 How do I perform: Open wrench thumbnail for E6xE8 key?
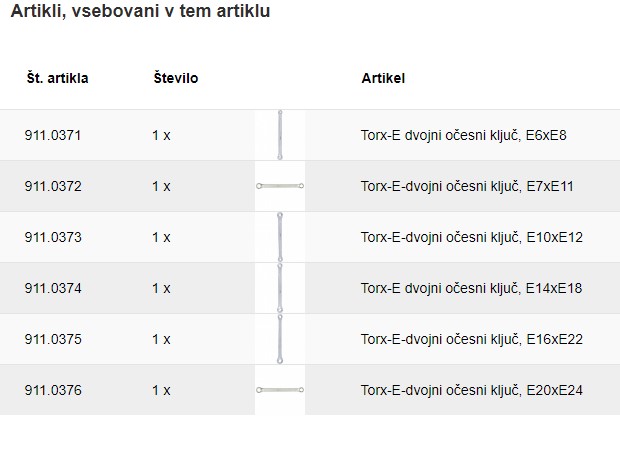[280, 135]
